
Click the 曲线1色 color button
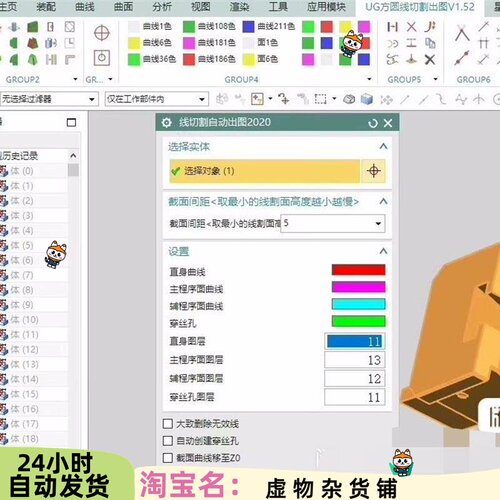(x=150, y=26)
